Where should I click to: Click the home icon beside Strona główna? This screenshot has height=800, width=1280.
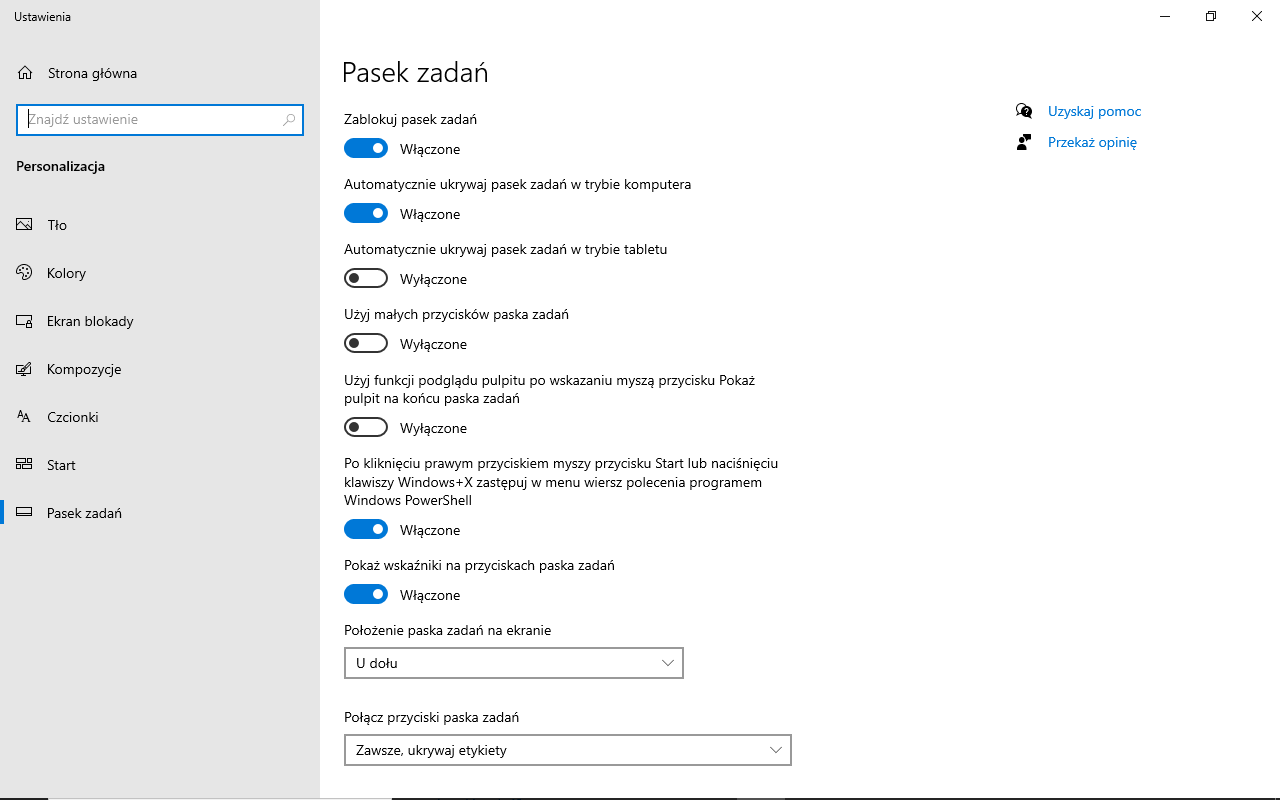click(x=25, y=73)
